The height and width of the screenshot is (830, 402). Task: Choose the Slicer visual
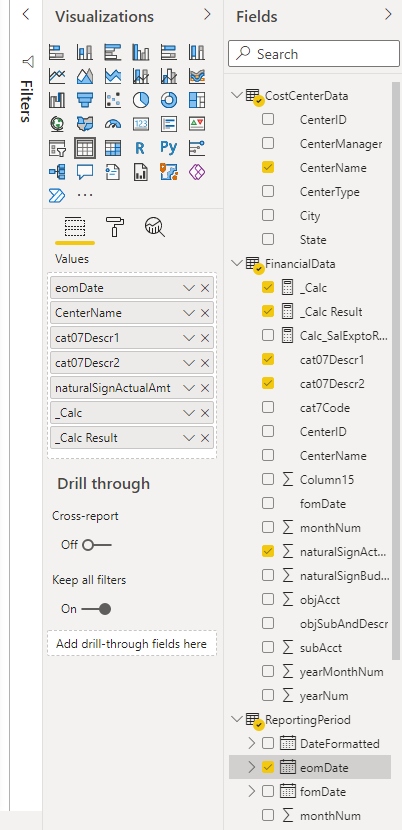coord(57,148)
